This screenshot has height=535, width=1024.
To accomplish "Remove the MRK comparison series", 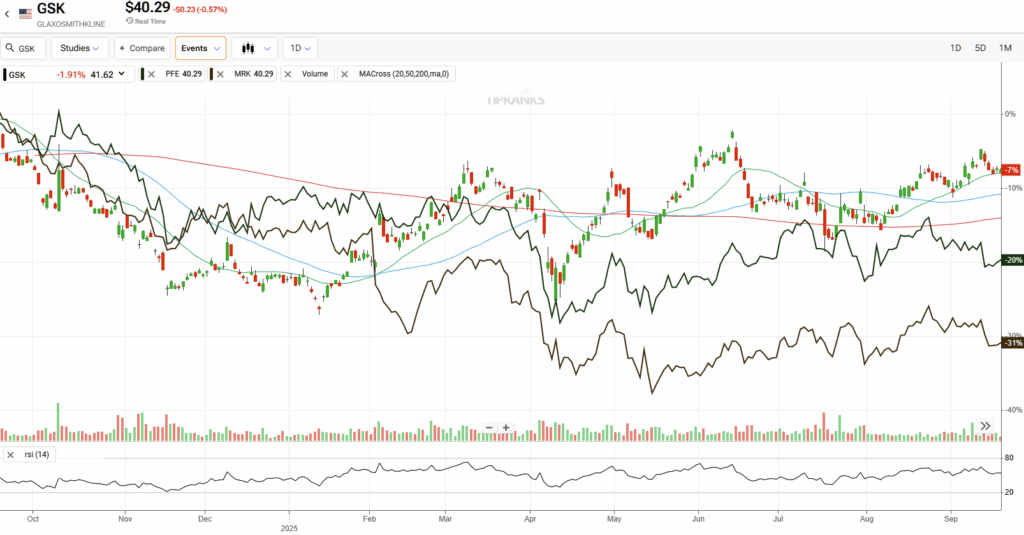I will click(x=220, y=74).
